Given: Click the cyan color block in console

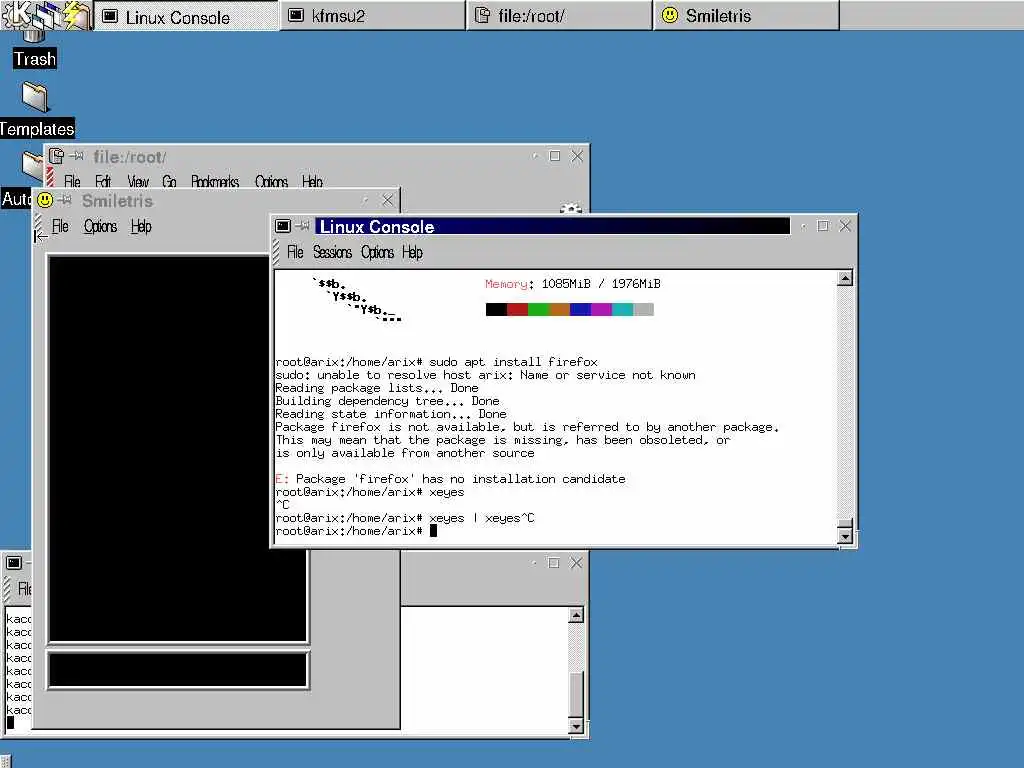Looking at the screenshot, I should point(622,310).
